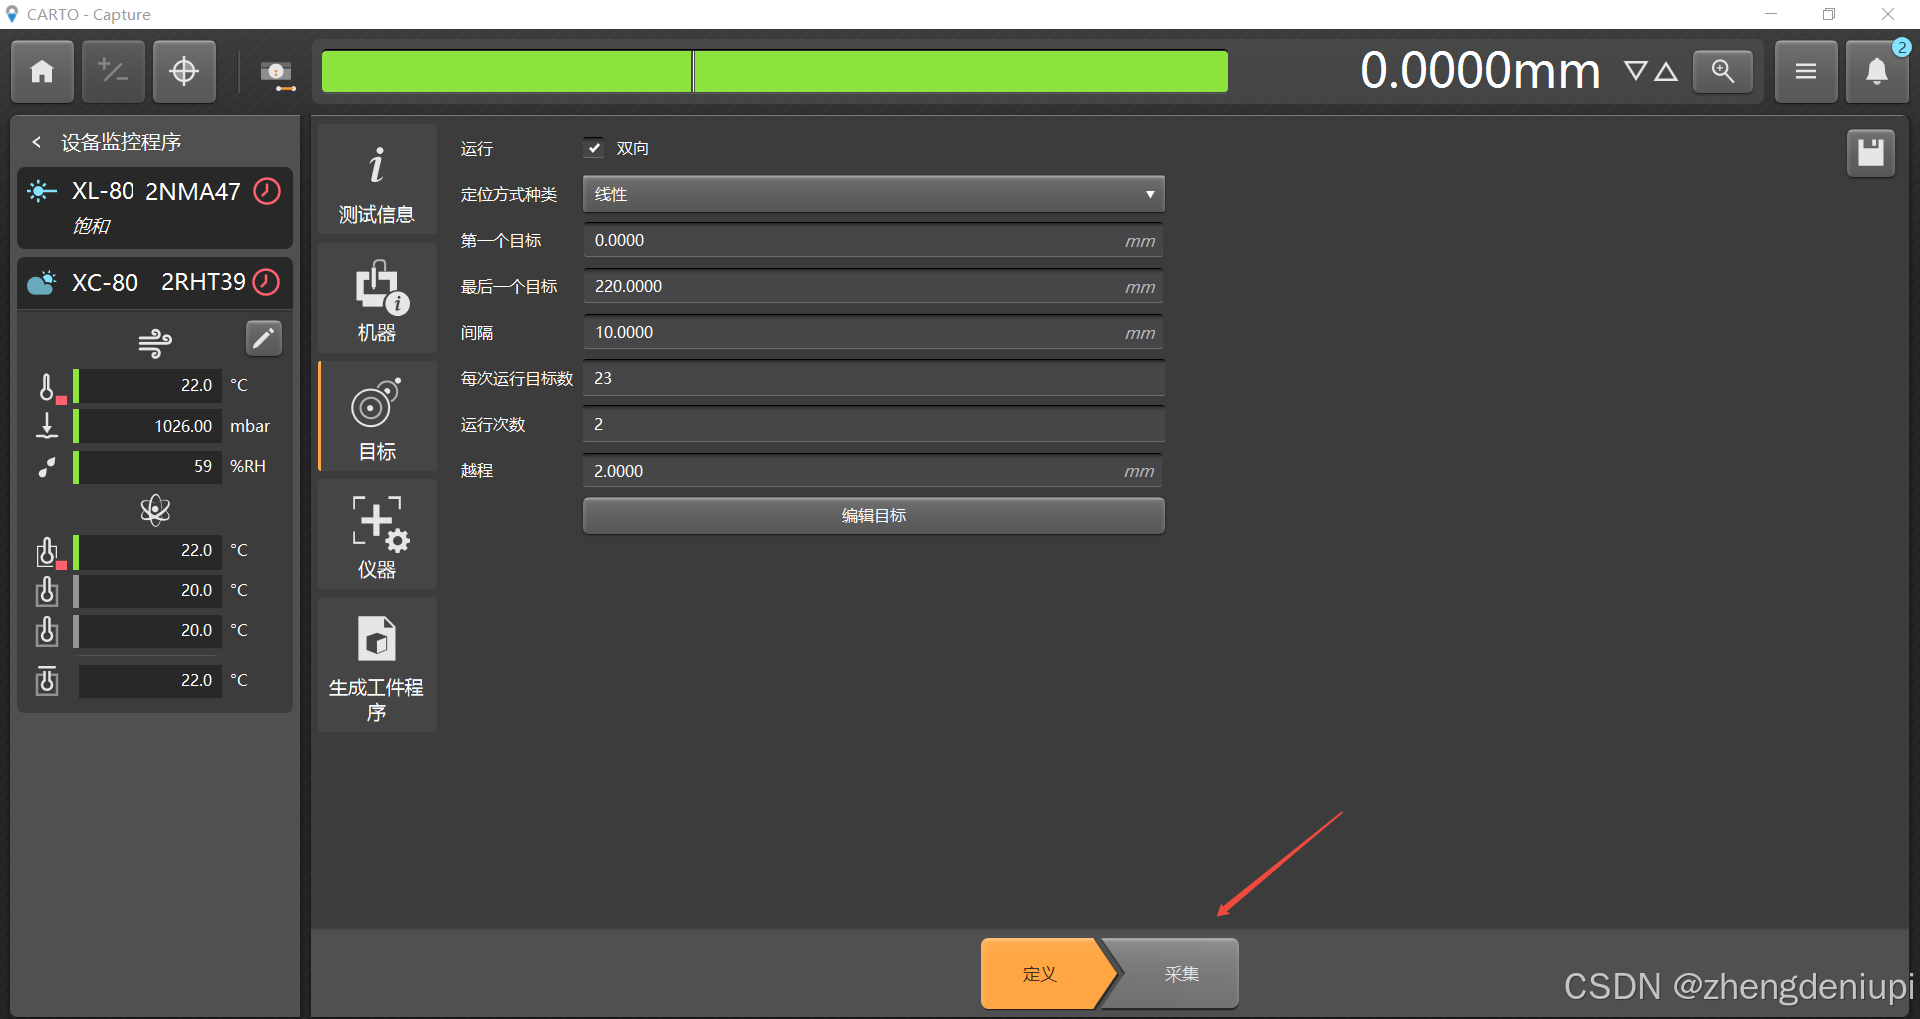Click the 59 %RH humidity value
Screen dimensions: 1920x1019
[x=150, y=466]
